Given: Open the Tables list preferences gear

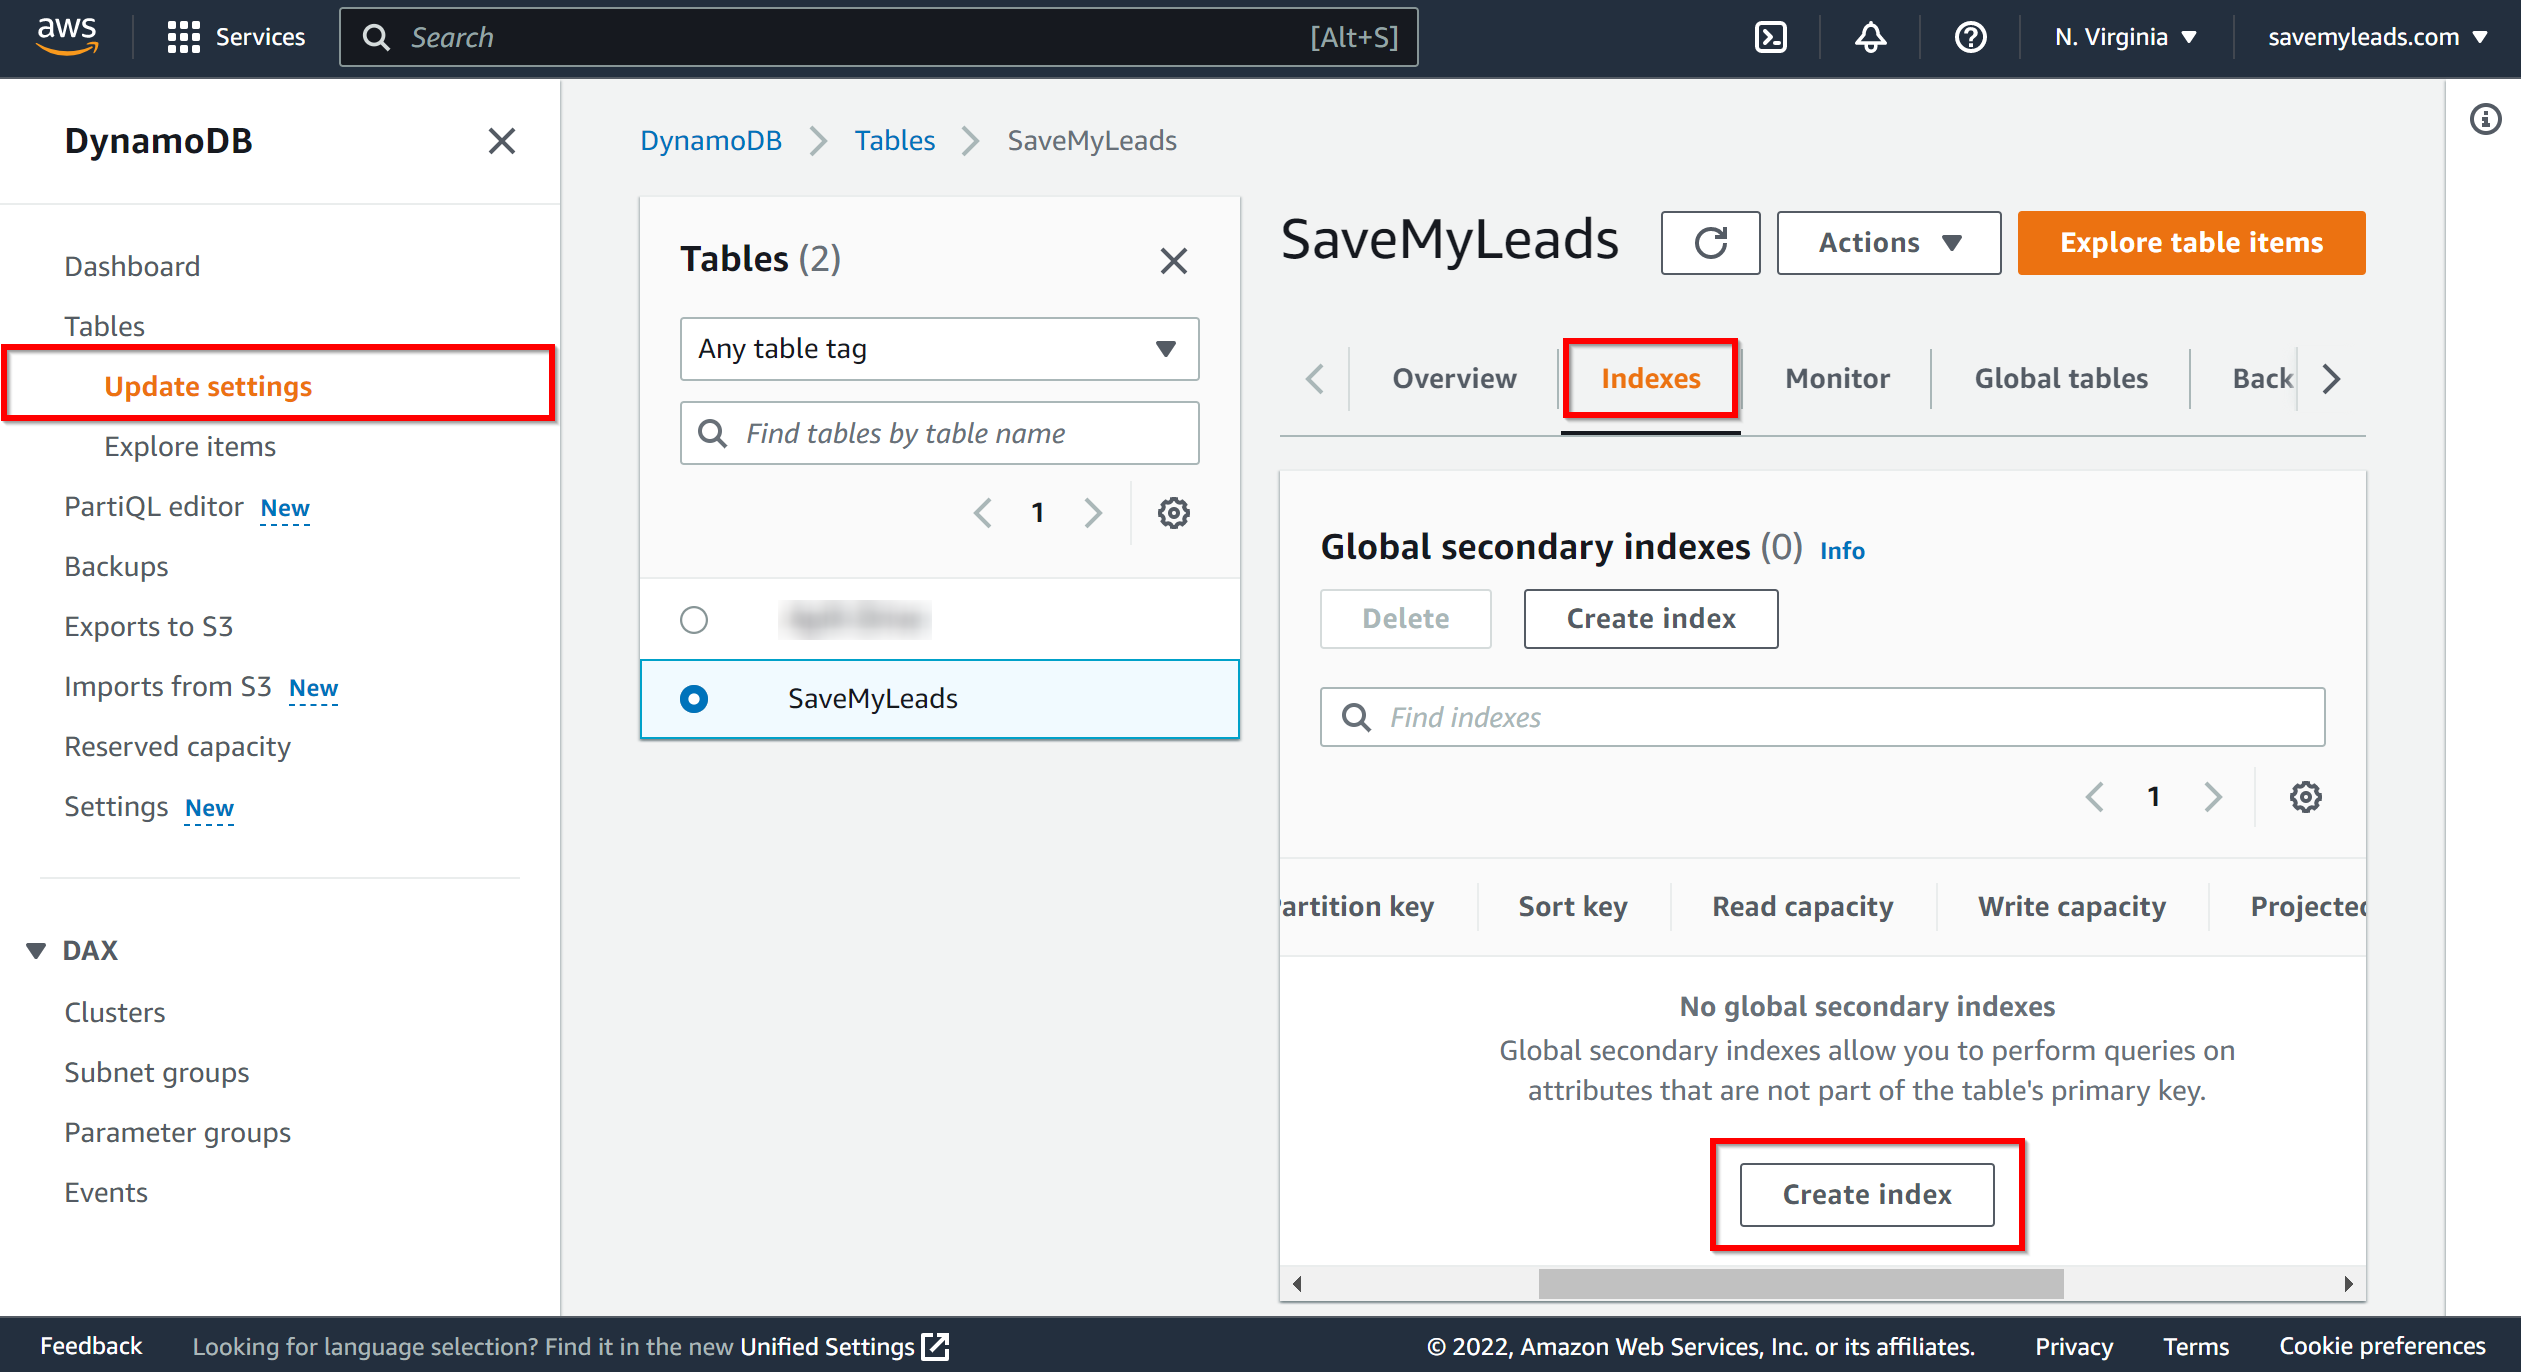Looking at the screenshot, I should tap(1173, 513).
